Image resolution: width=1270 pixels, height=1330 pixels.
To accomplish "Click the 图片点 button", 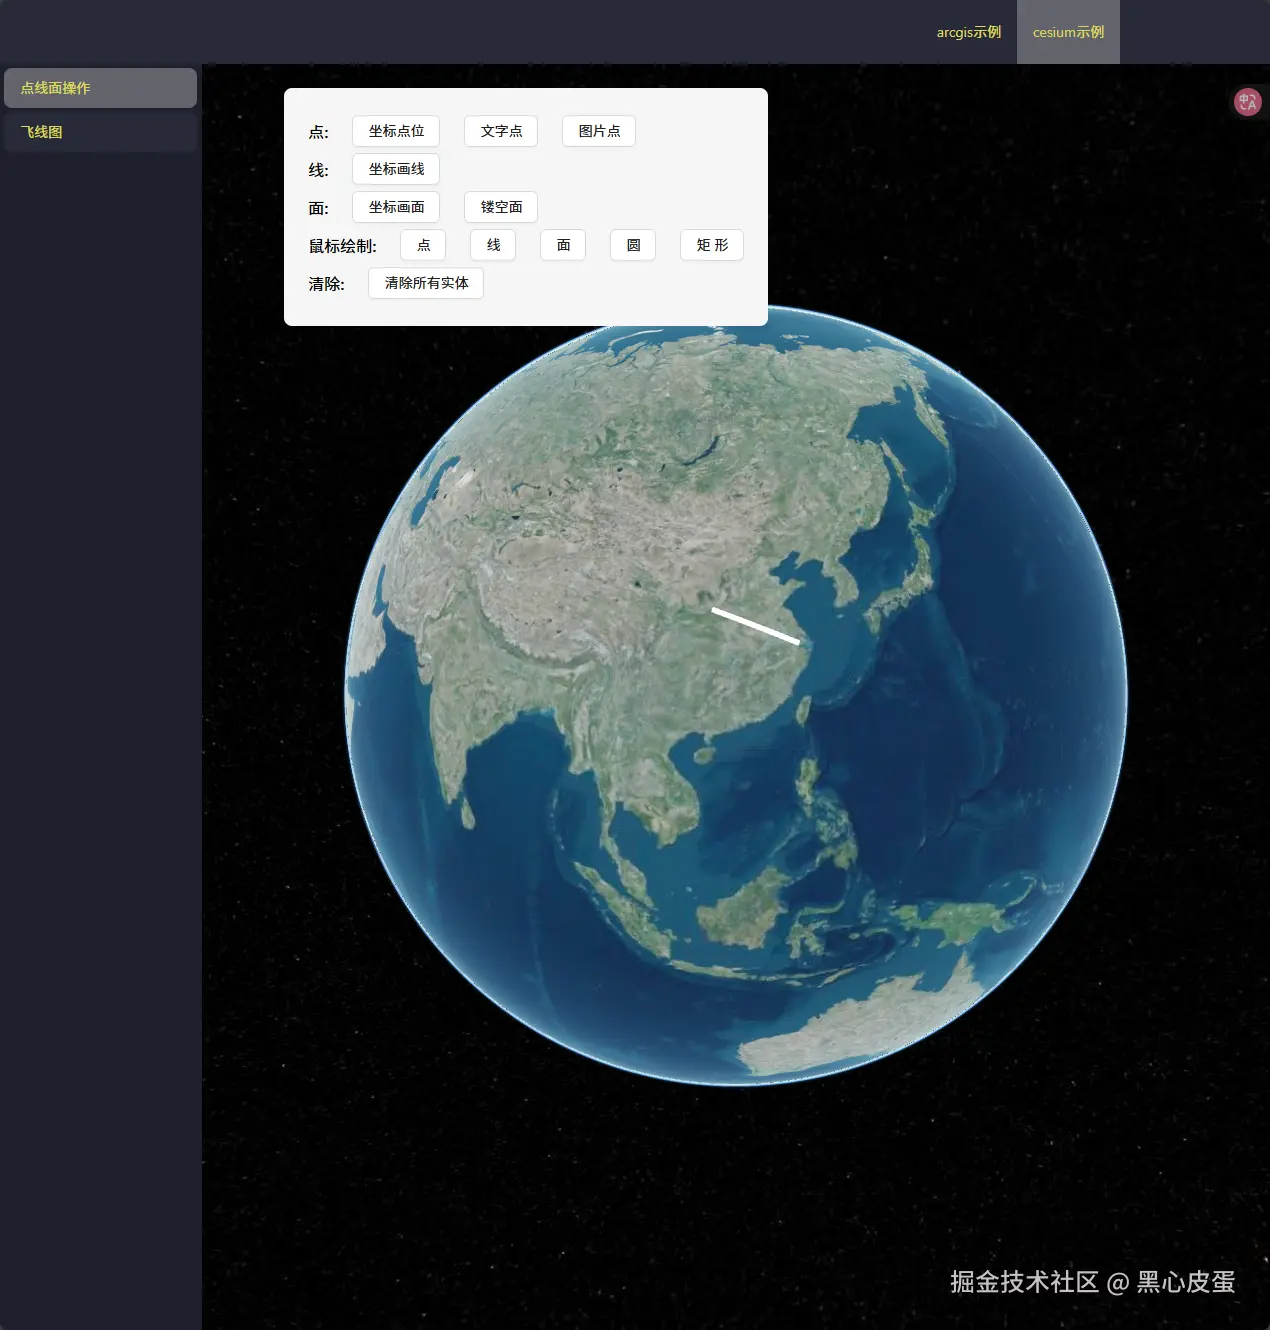I will pyautogui.click(x=599, y=131).
